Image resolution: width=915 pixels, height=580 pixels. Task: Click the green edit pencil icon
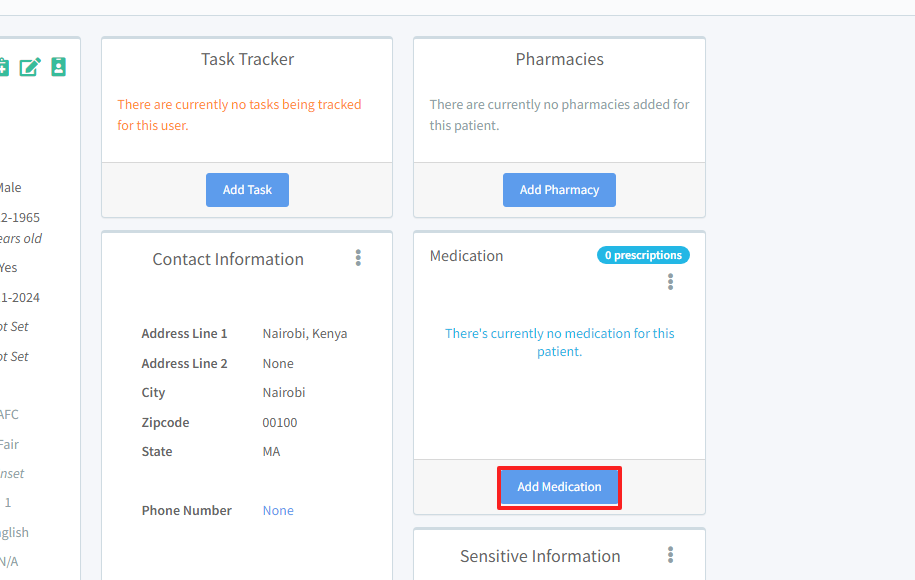(30, 67)
